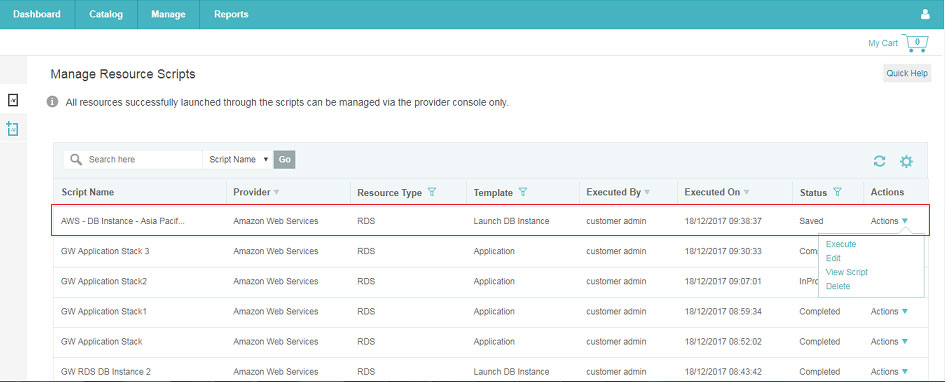
Task: Click Completed status for GW Application Stack1
Action: click(820, 312)
